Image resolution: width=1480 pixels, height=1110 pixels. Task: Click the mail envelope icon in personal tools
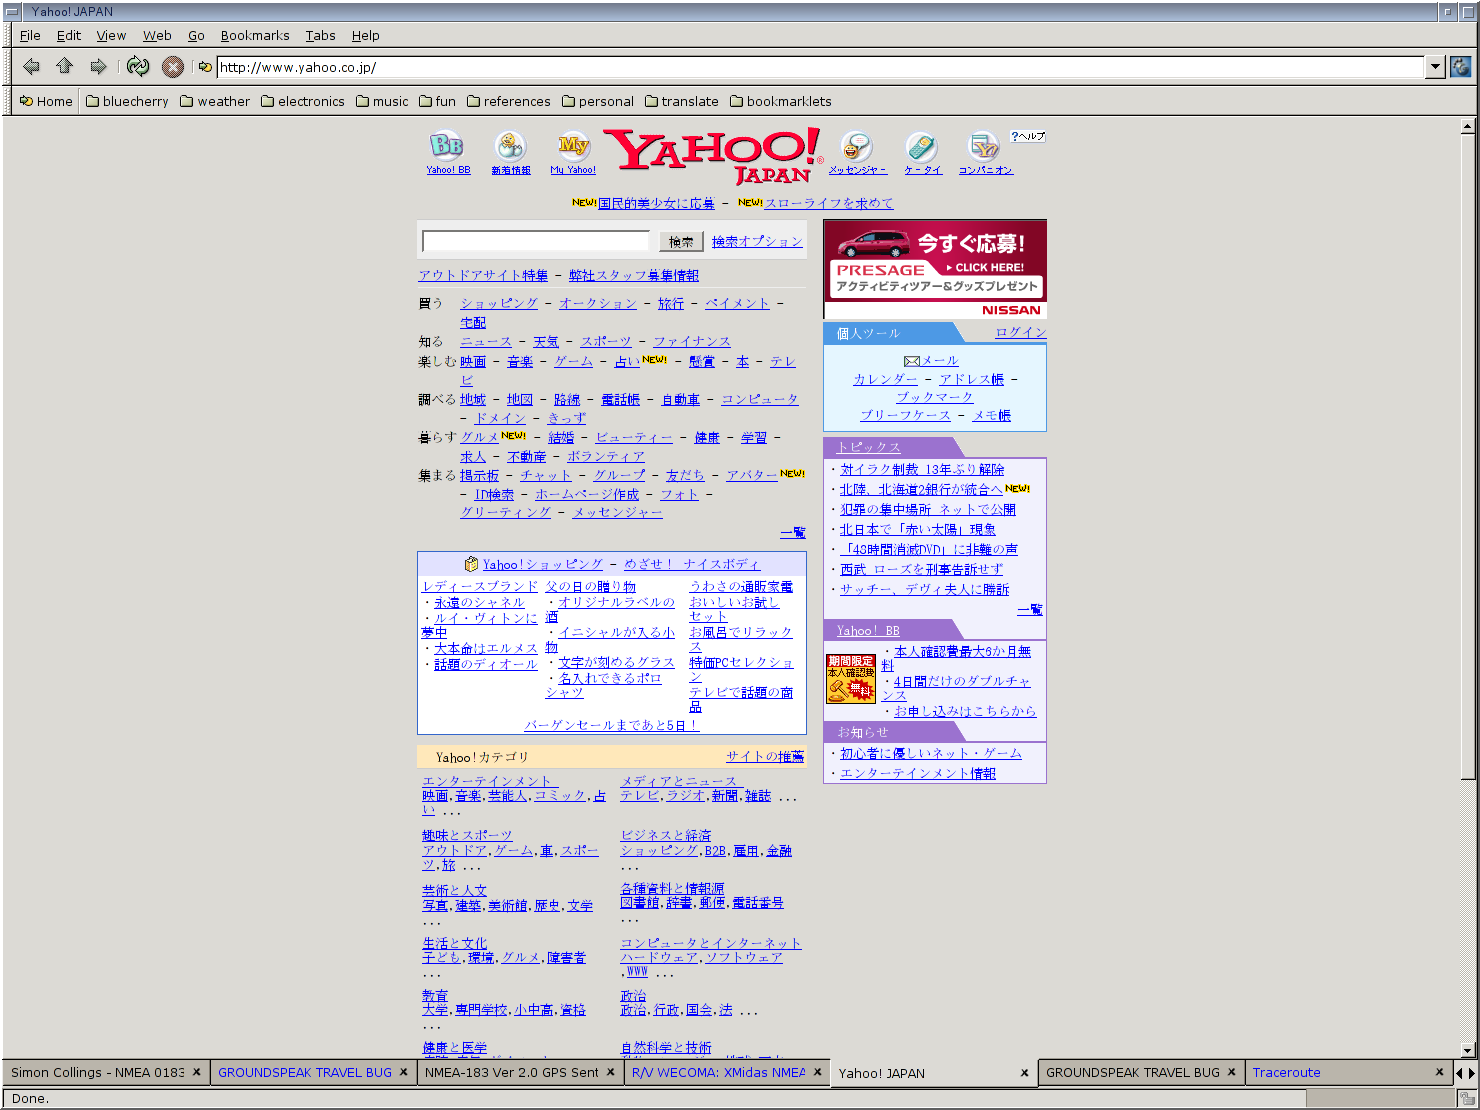pos(911,361)
